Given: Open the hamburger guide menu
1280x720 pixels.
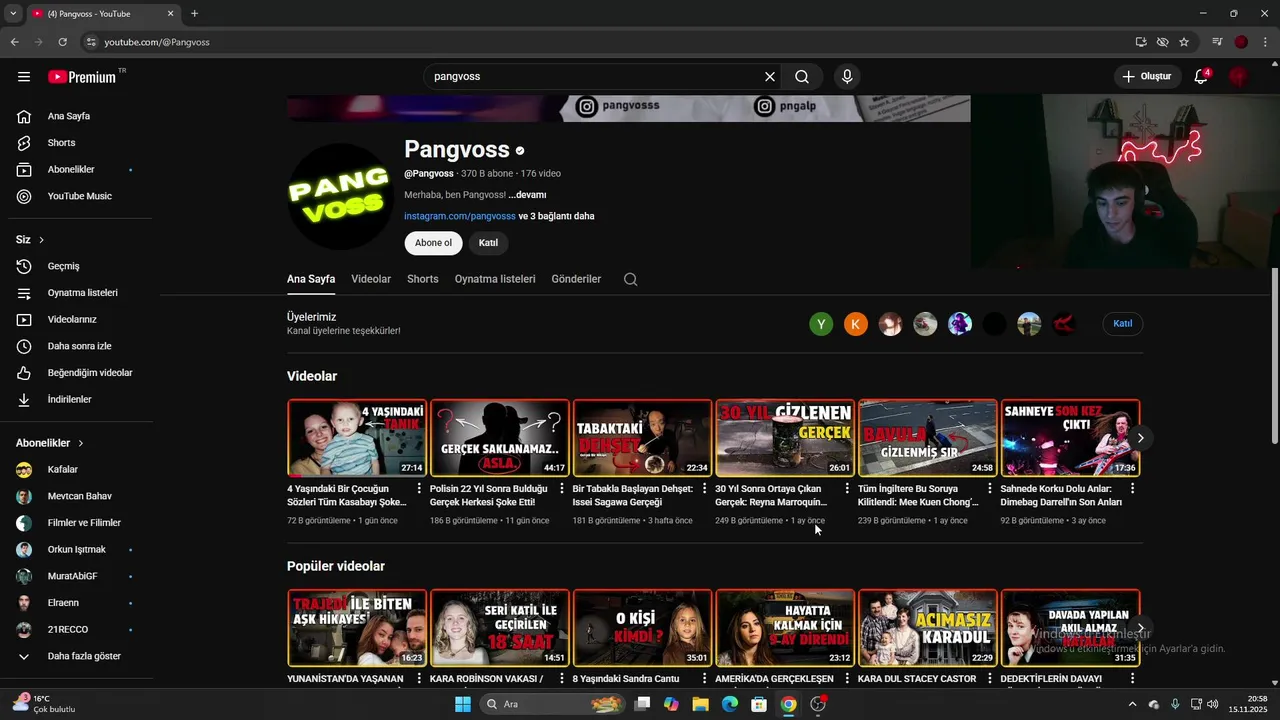Looking at the screenshot, I should click(x=24, y=77).
